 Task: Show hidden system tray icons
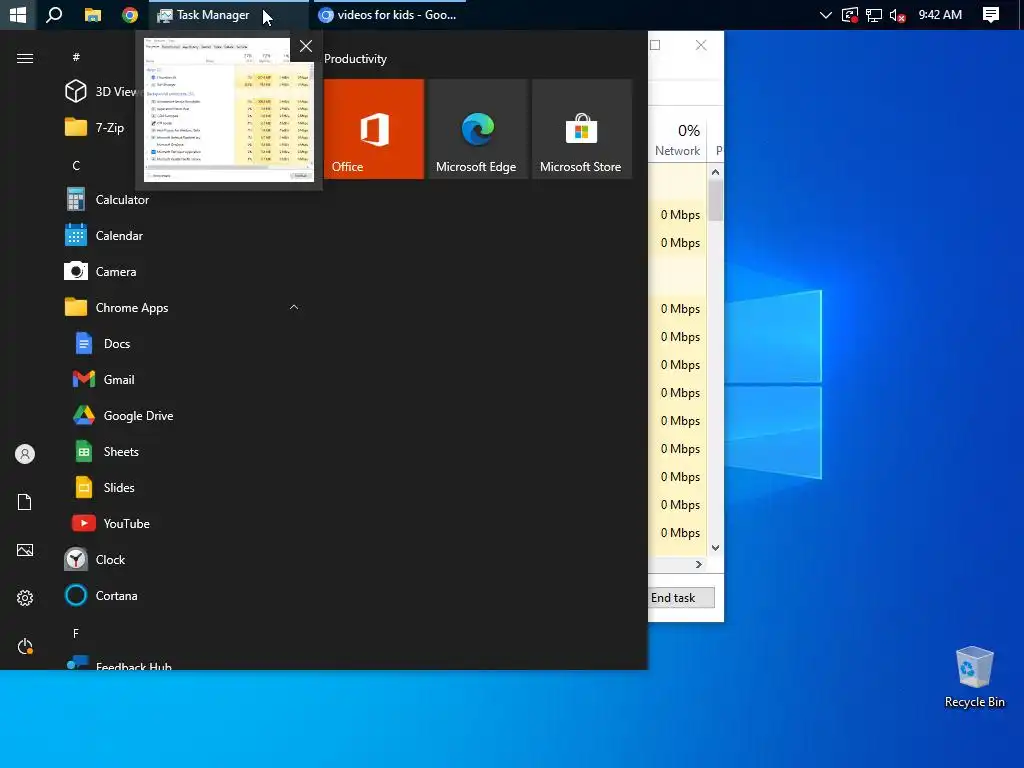coord(825,14)
